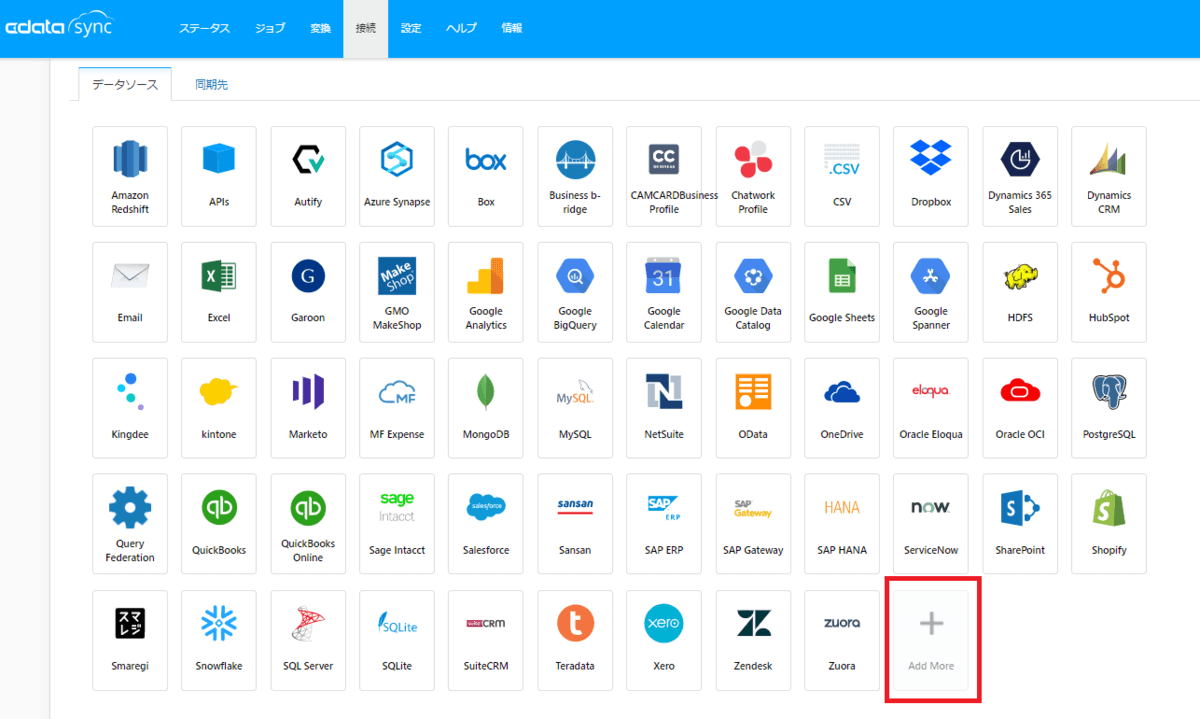
Task: Open the OneDrive connector
Action: (842, 408)
